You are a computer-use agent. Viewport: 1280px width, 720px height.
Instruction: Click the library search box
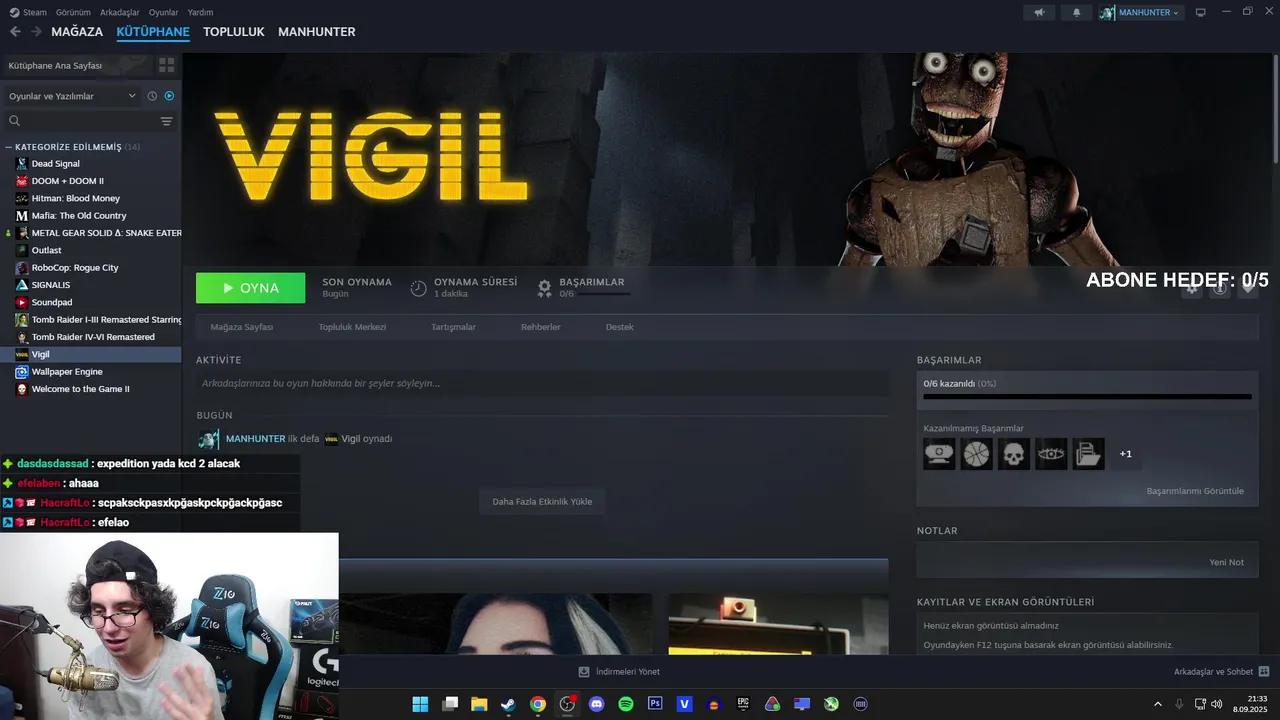pos(82,121)
